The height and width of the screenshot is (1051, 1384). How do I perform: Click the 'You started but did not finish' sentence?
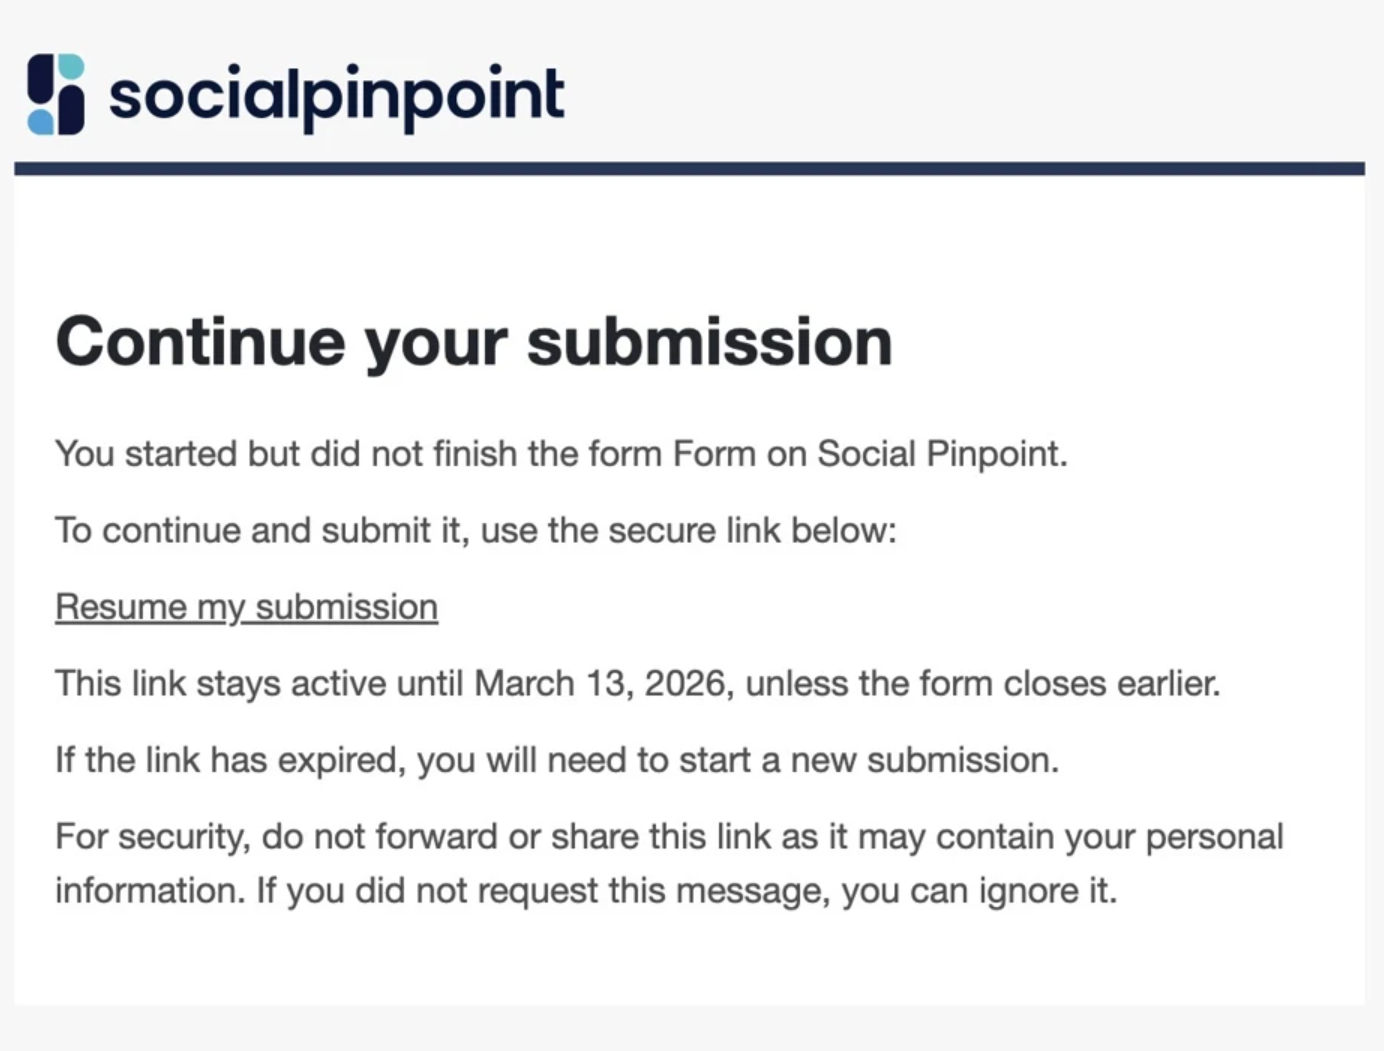pyautogui.click(x=560, y=454)
